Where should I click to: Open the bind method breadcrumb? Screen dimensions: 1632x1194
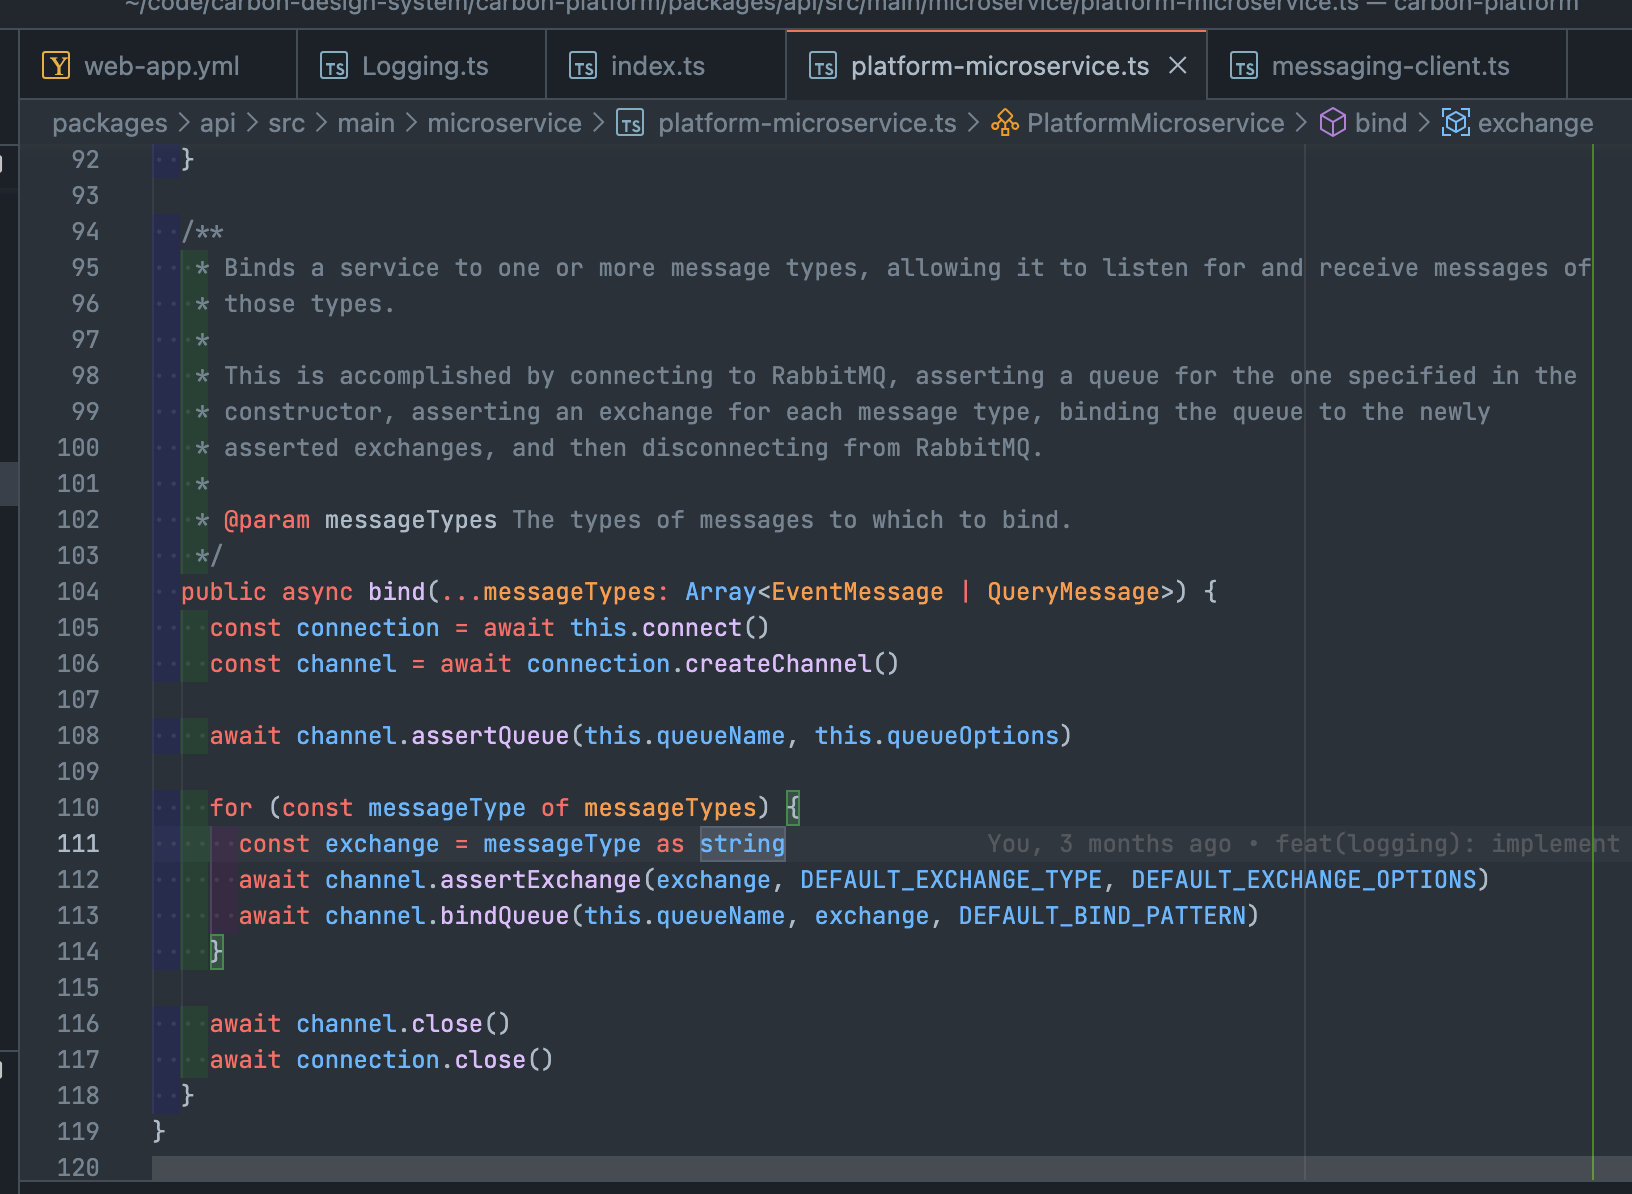1381,123
